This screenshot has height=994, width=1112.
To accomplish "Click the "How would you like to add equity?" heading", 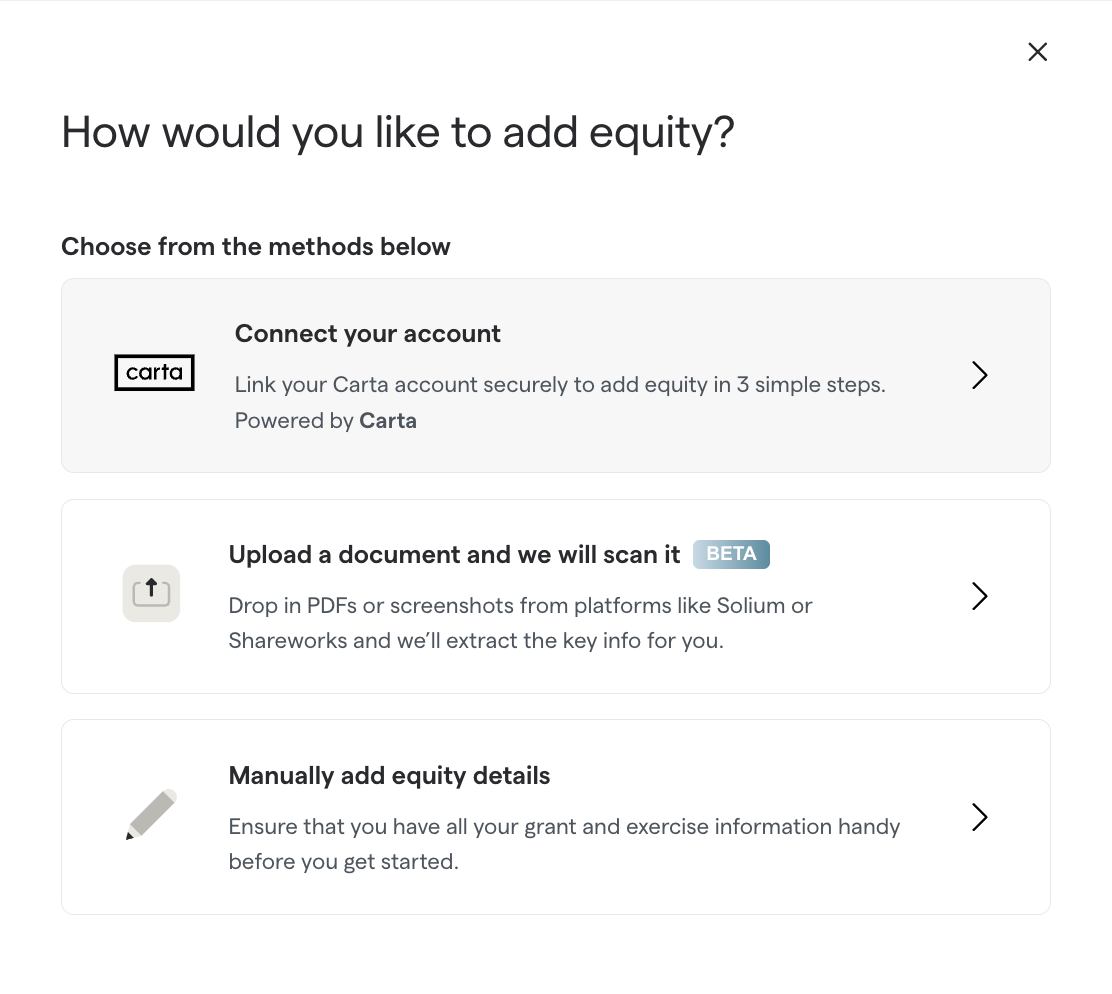I will coord(398,133).
